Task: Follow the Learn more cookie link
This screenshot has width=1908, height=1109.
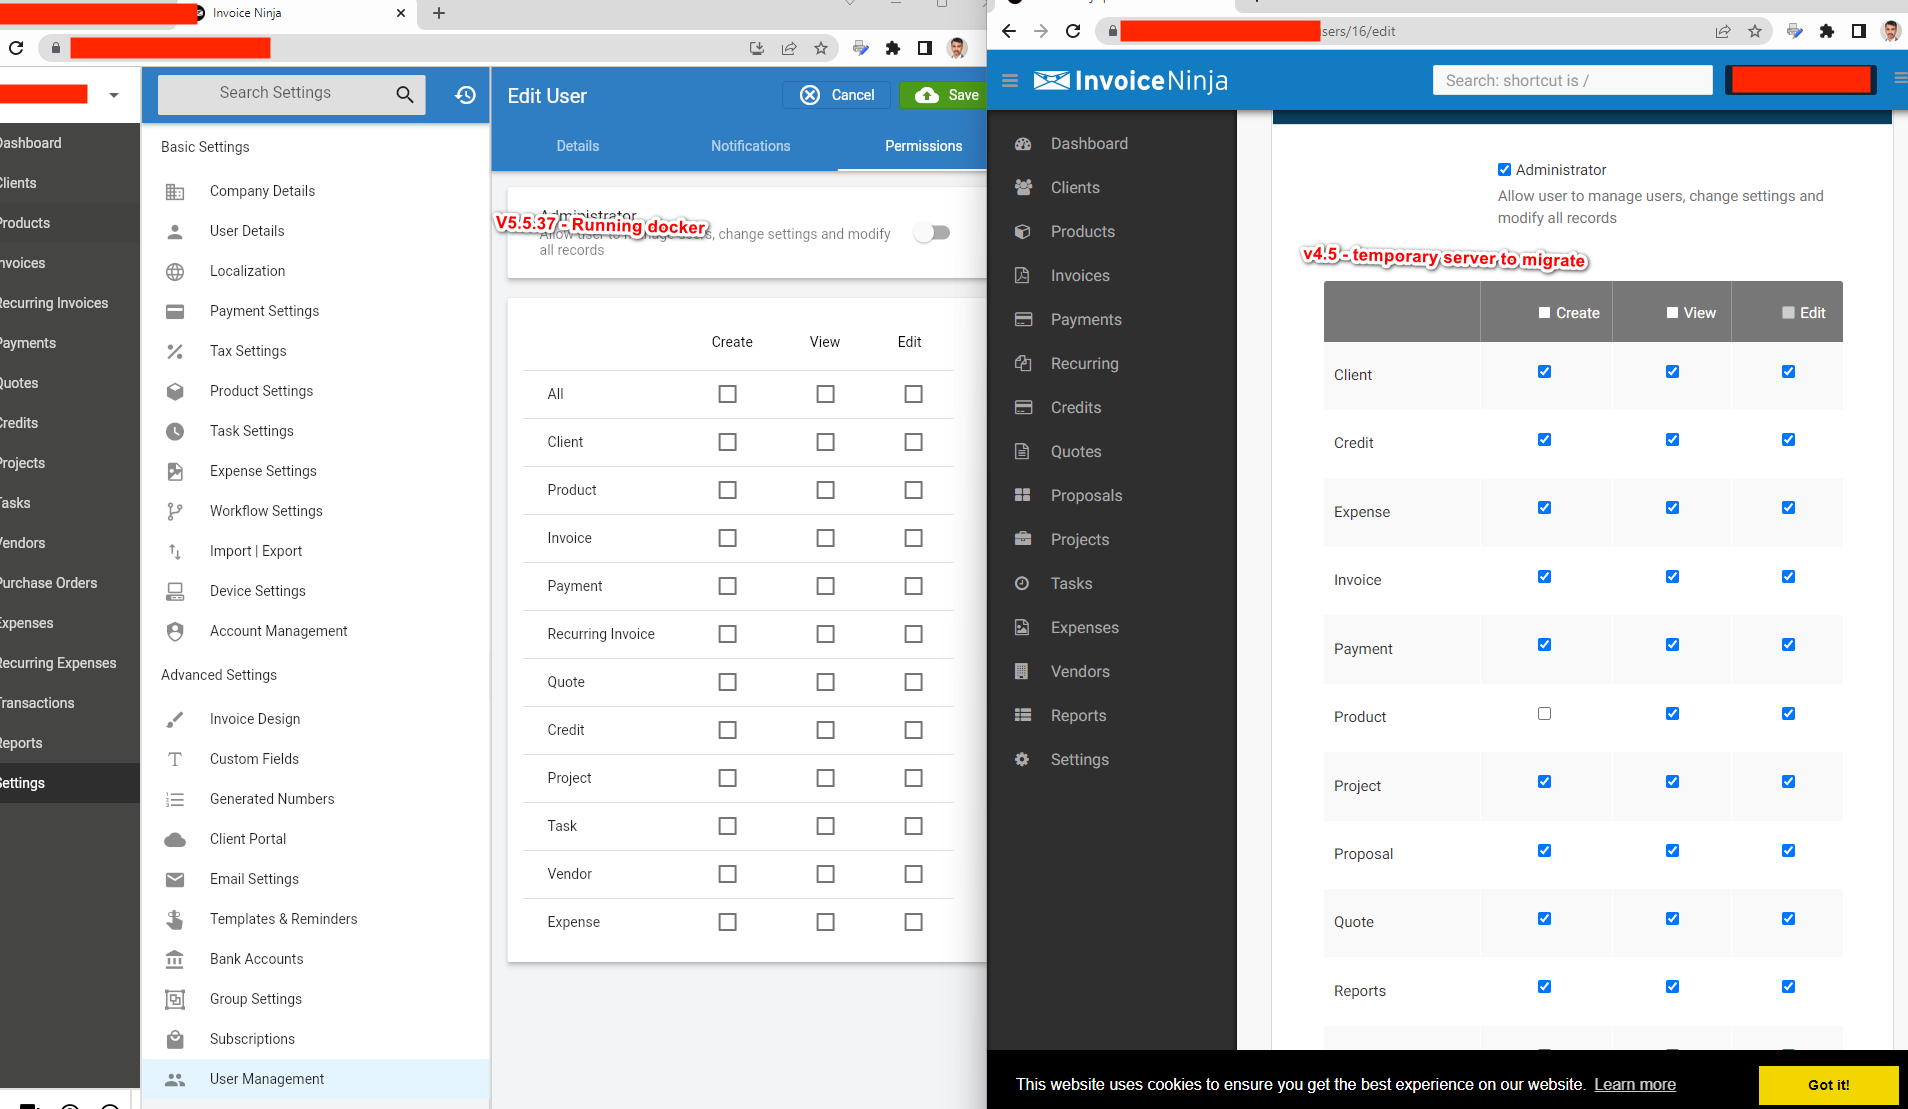Action: pyautogui.click(x=1634, y=1085)
